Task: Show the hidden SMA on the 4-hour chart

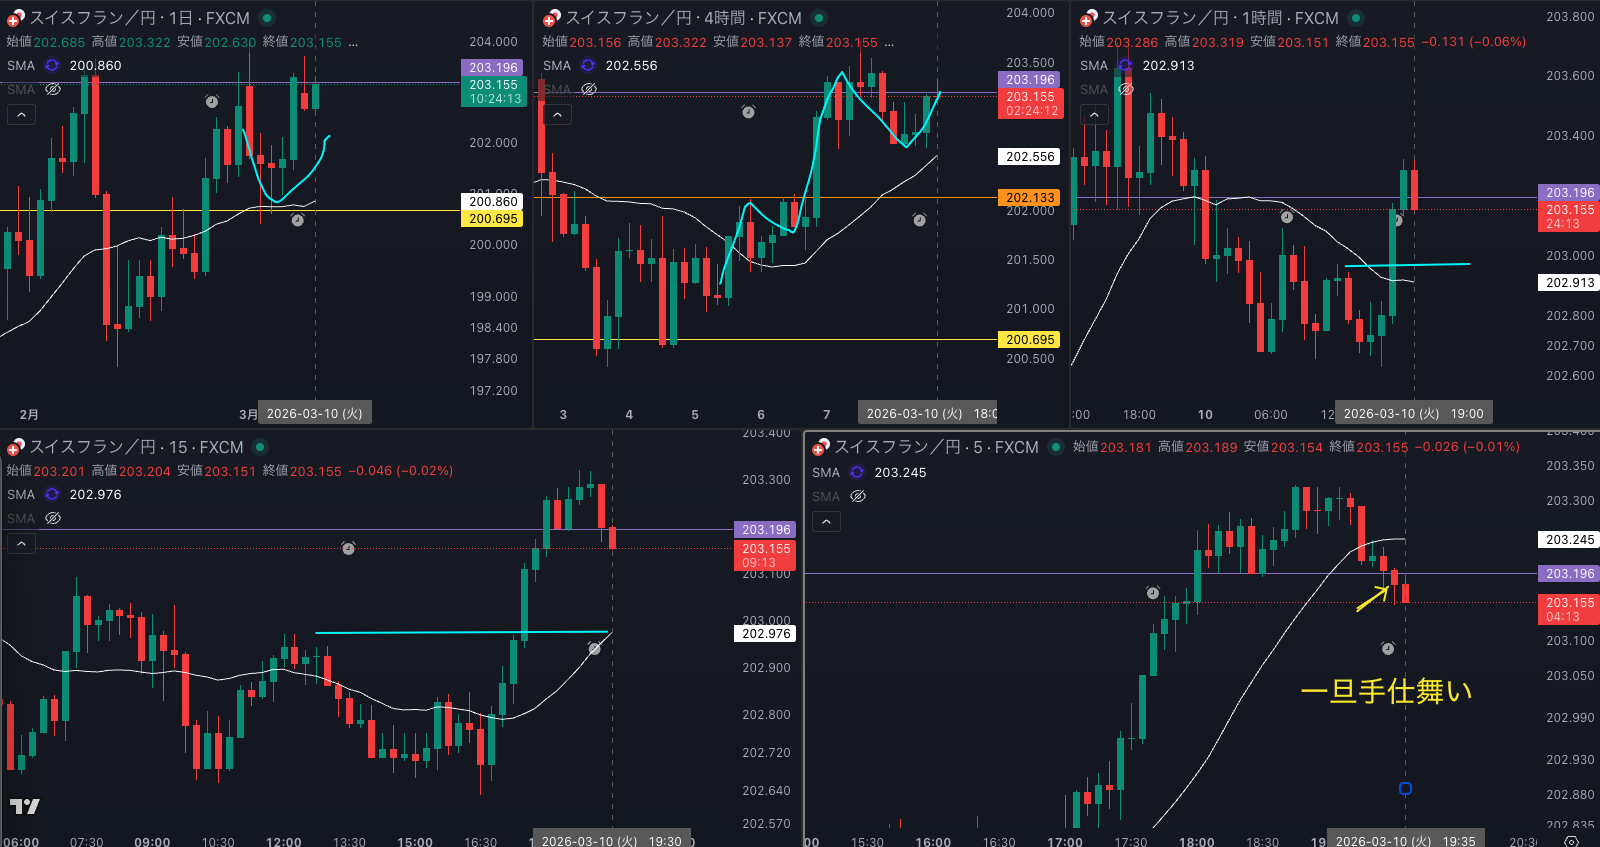Action: point(589,89)
